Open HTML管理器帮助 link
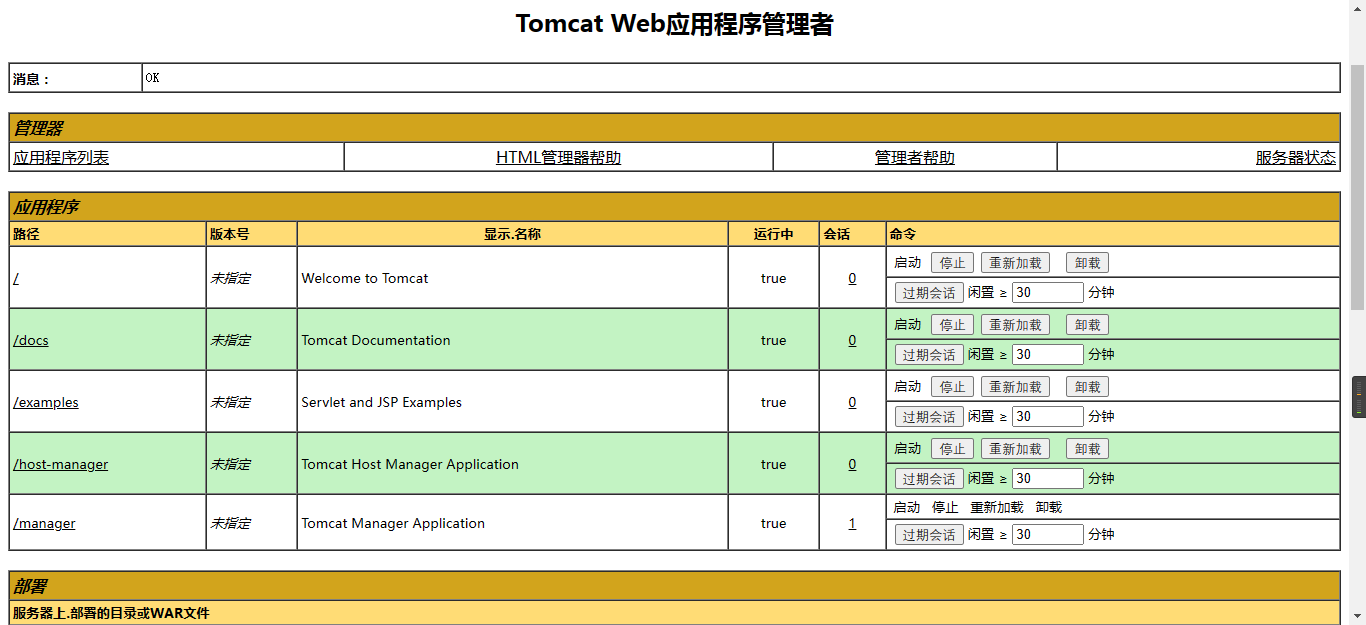 click(558, 158)
